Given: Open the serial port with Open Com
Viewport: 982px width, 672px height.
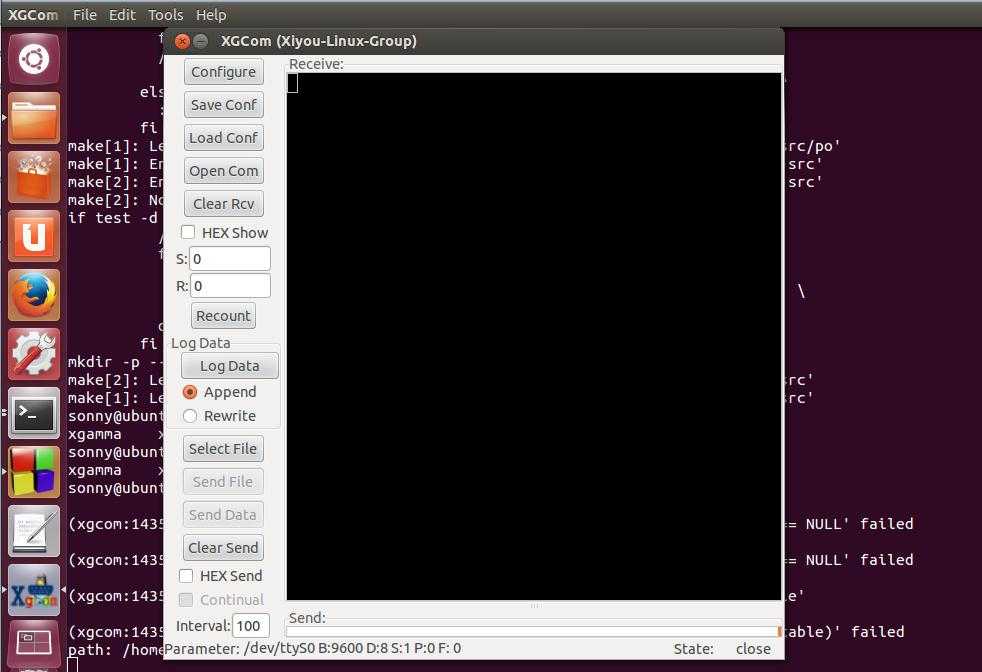Looking at the screenshot, I should click(224, 170).
